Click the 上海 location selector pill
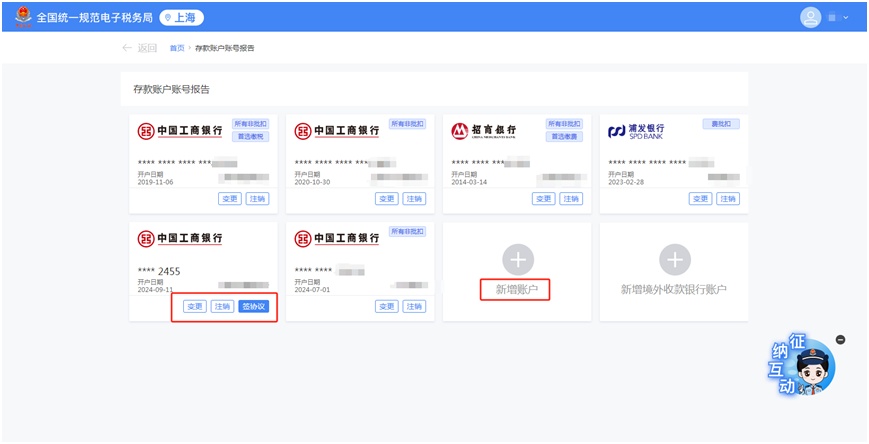 (x=181, y=17)
